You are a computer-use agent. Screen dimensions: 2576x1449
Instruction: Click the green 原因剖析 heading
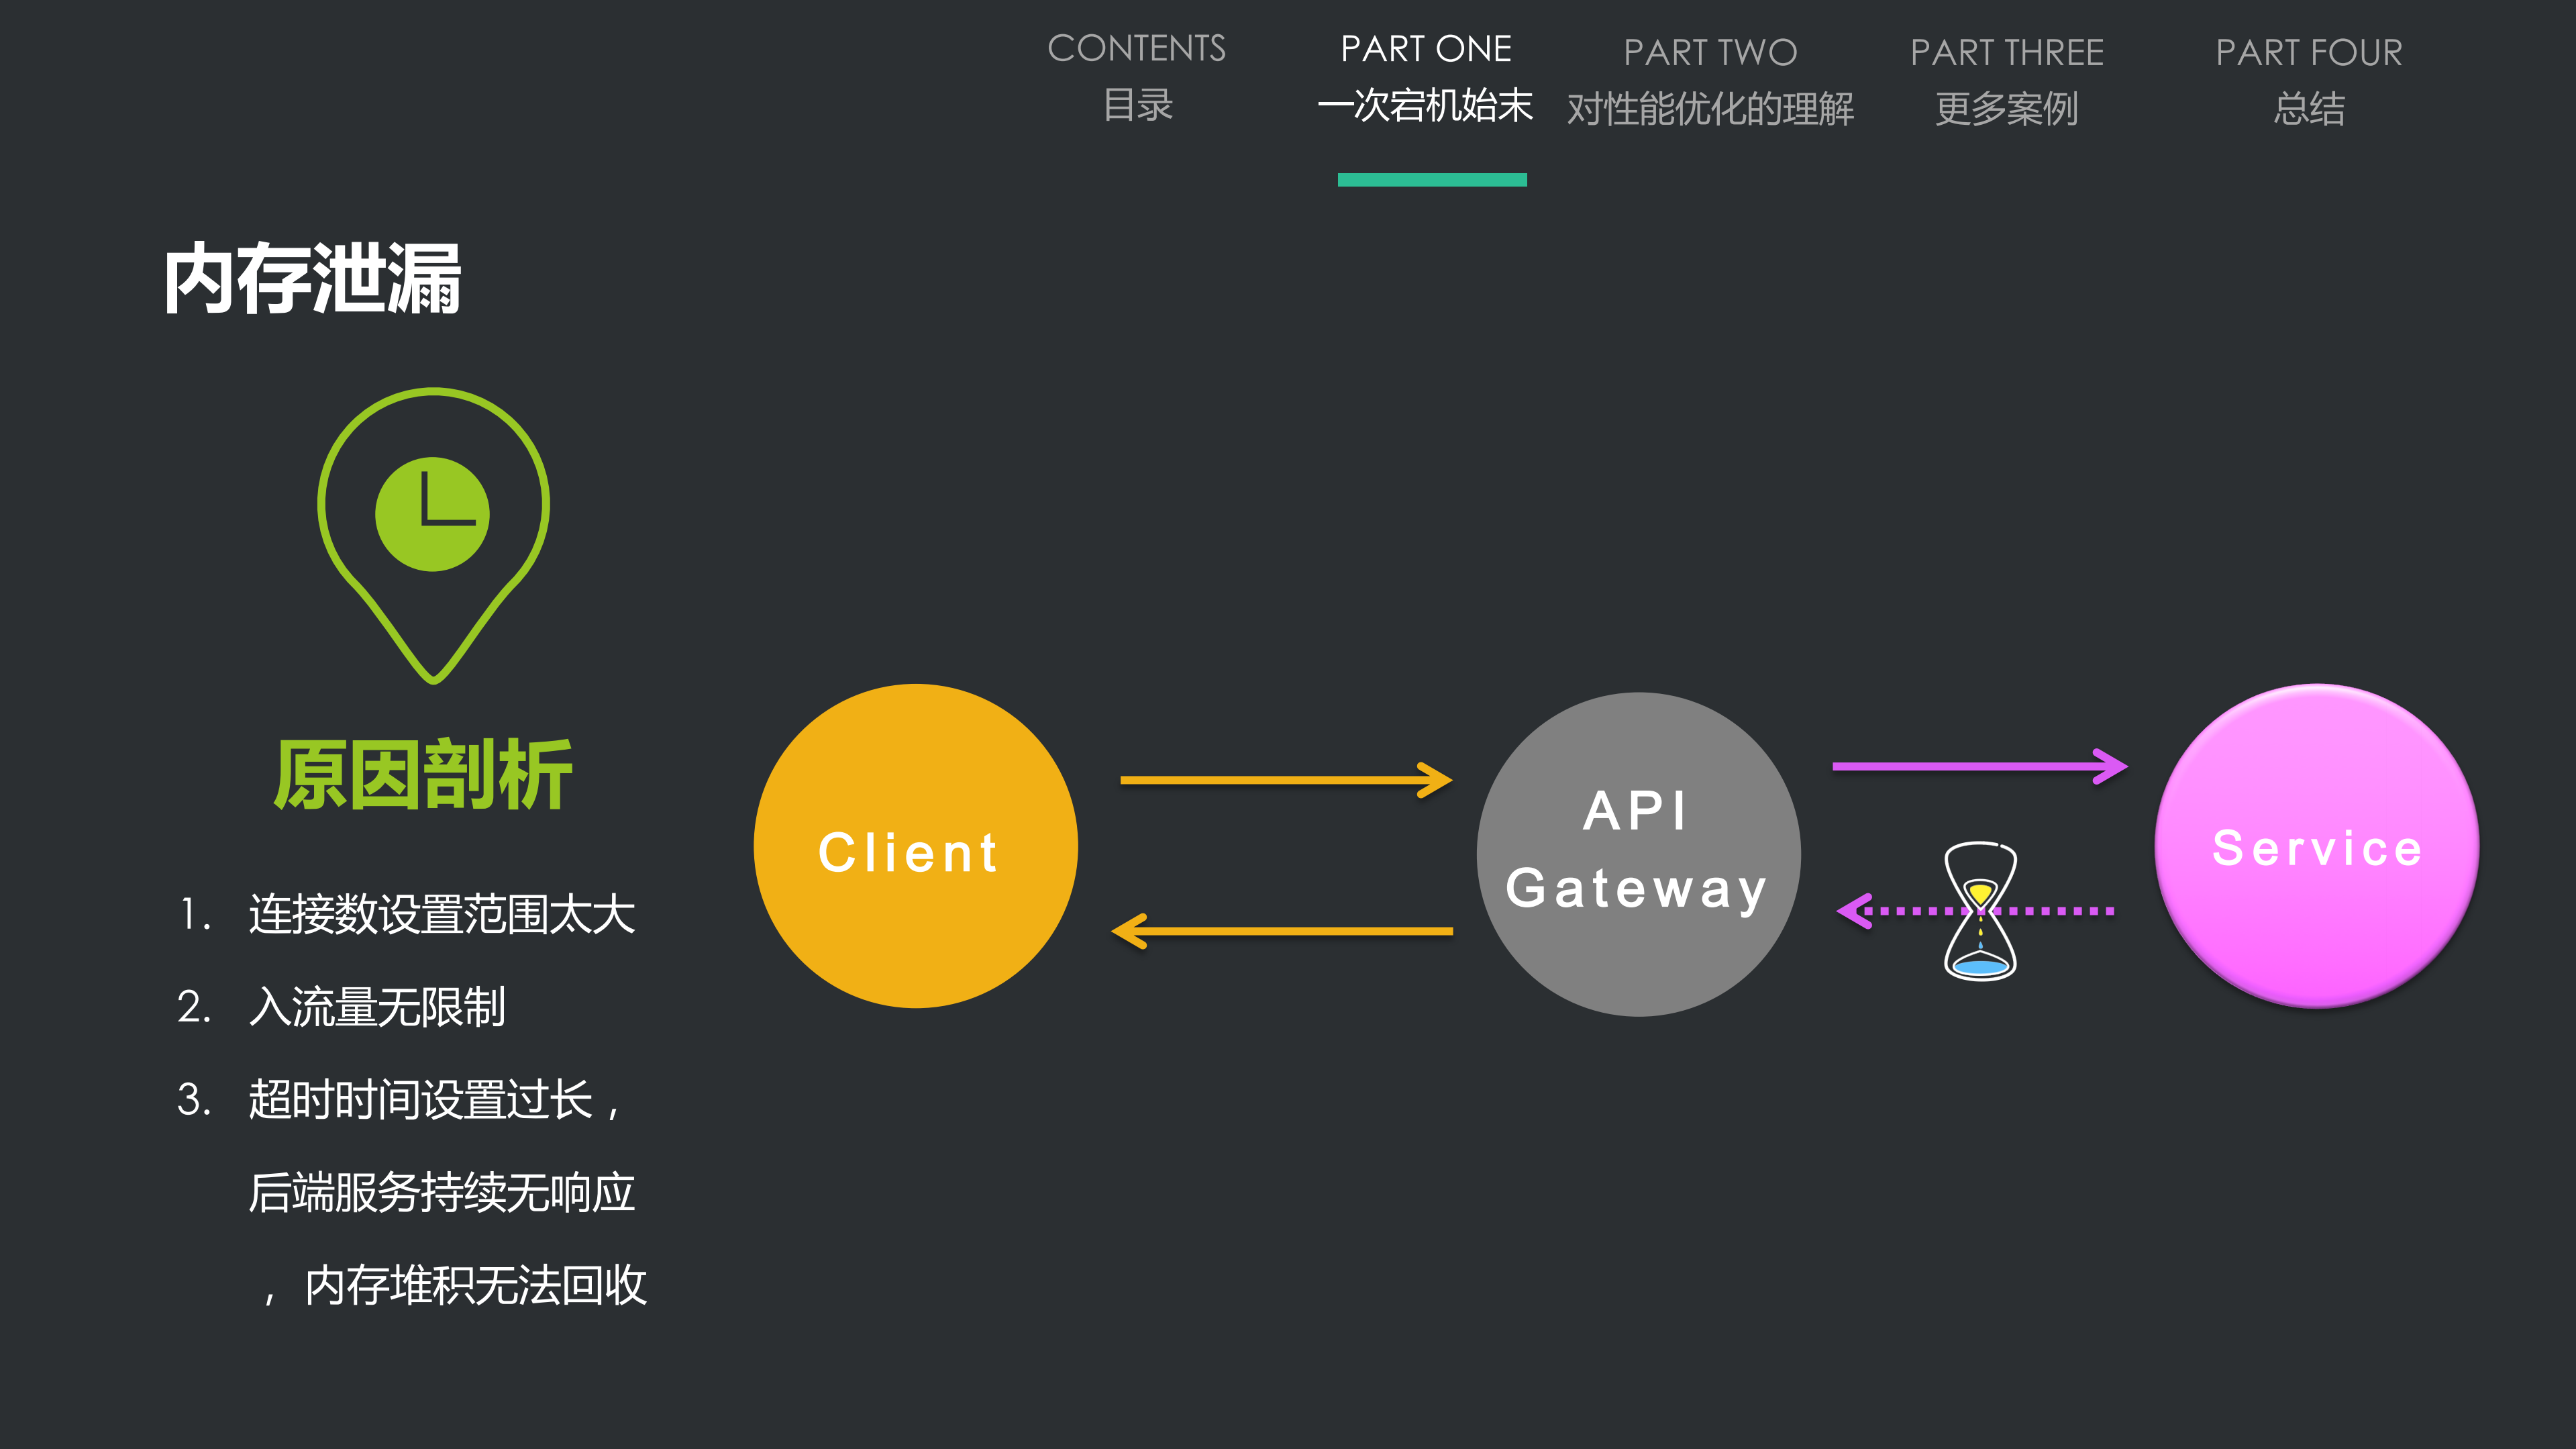pyautogui.click(x=423, y=775)
